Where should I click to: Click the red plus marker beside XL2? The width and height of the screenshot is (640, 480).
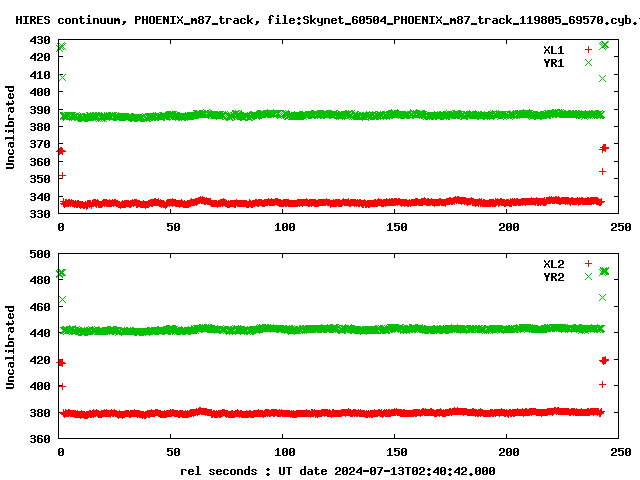point(588,263)
